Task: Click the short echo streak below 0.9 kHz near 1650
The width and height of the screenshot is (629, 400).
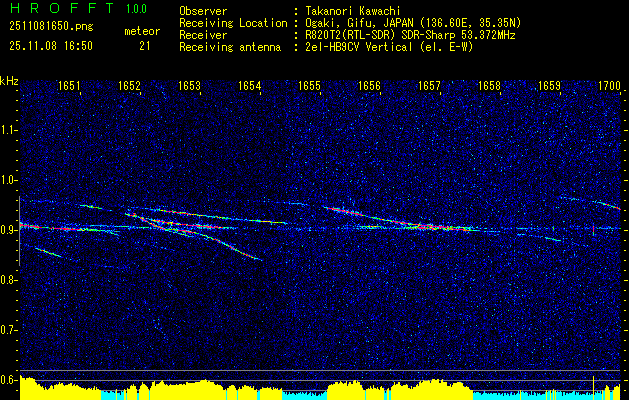Action: click(48, 252)
